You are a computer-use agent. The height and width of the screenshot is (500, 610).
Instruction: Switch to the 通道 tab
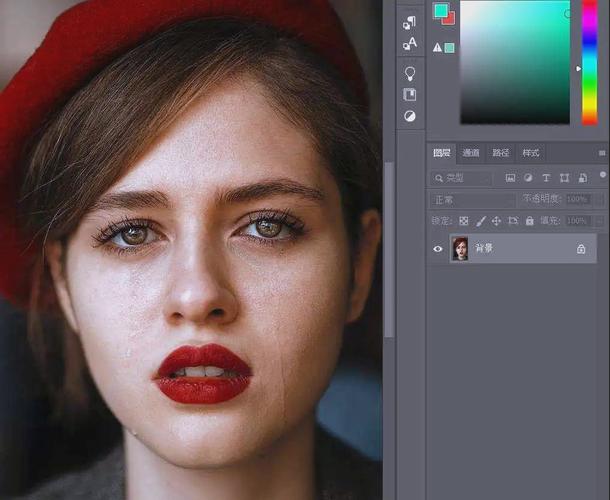[x=470, y=153]
